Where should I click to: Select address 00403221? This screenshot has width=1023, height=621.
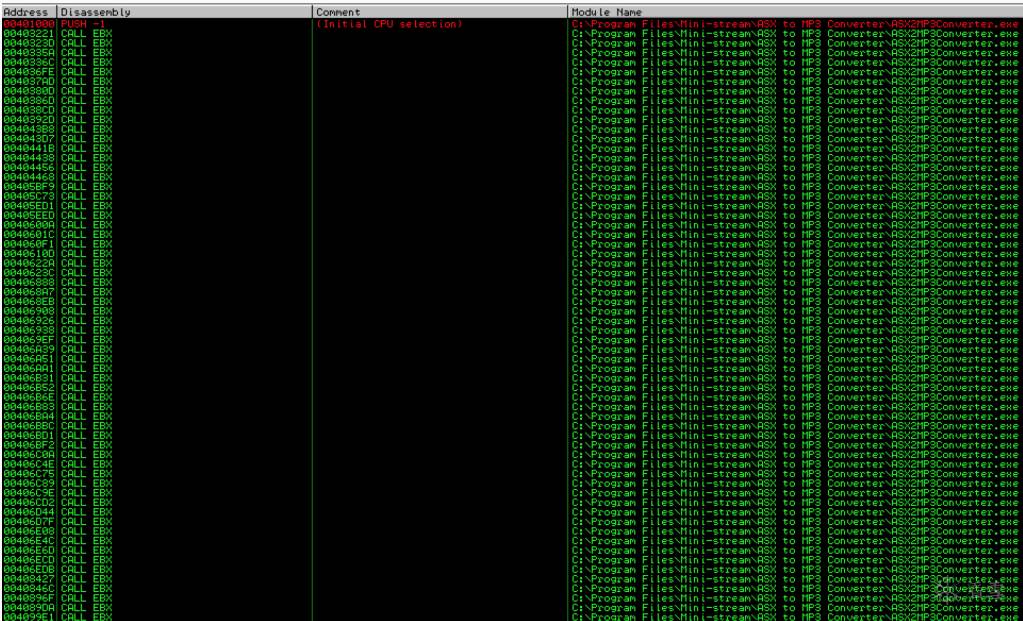pos(29,33)
